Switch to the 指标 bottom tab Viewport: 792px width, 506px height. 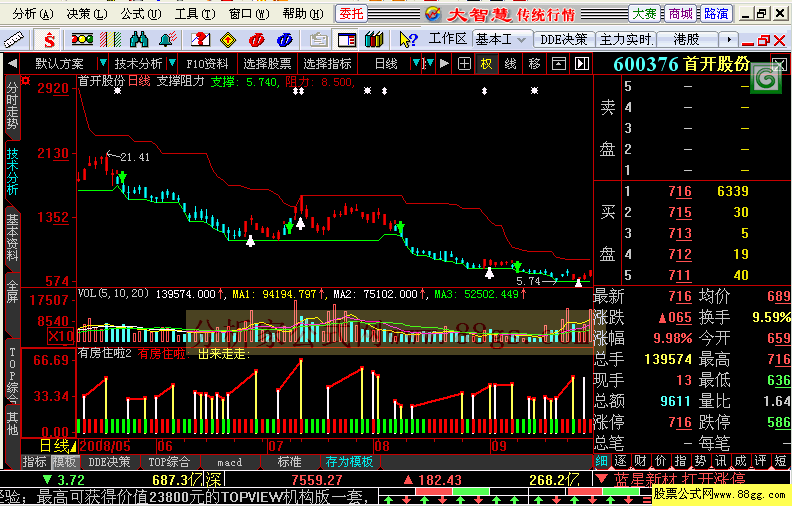(x=34, y=462)
